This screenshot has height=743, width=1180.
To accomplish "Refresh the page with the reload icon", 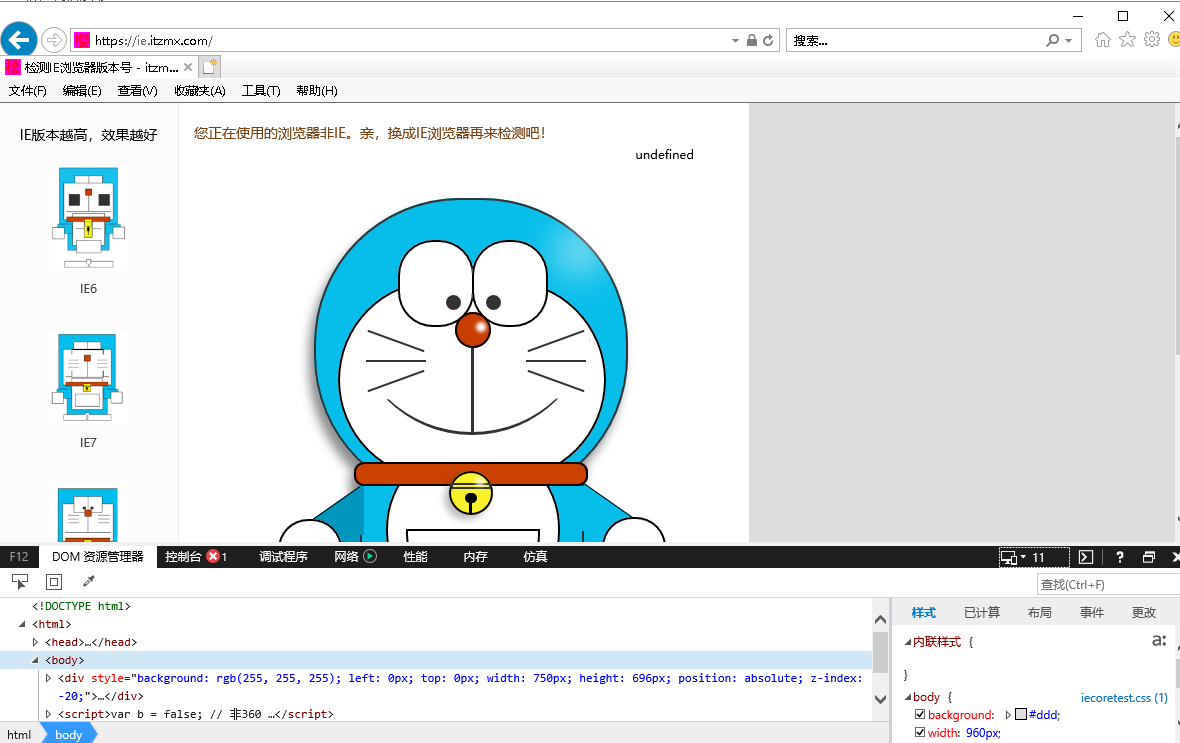I will (x=768, y=41).
